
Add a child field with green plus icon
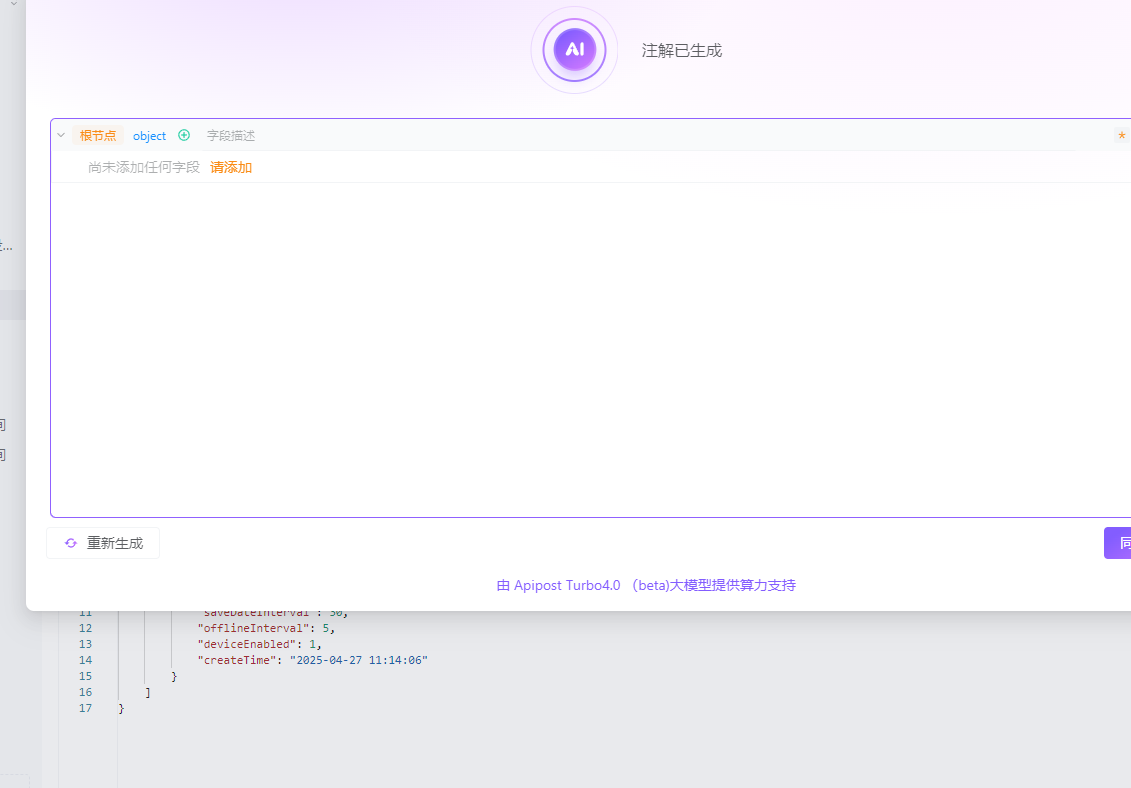click(x=184, y=135)
